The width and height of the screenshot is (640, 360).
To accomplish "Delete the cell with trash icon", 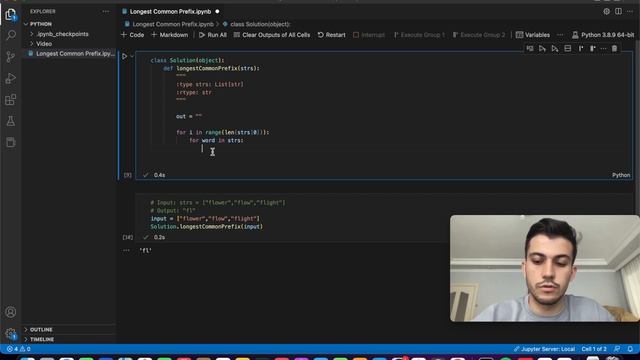I will [x=614, y=49].
